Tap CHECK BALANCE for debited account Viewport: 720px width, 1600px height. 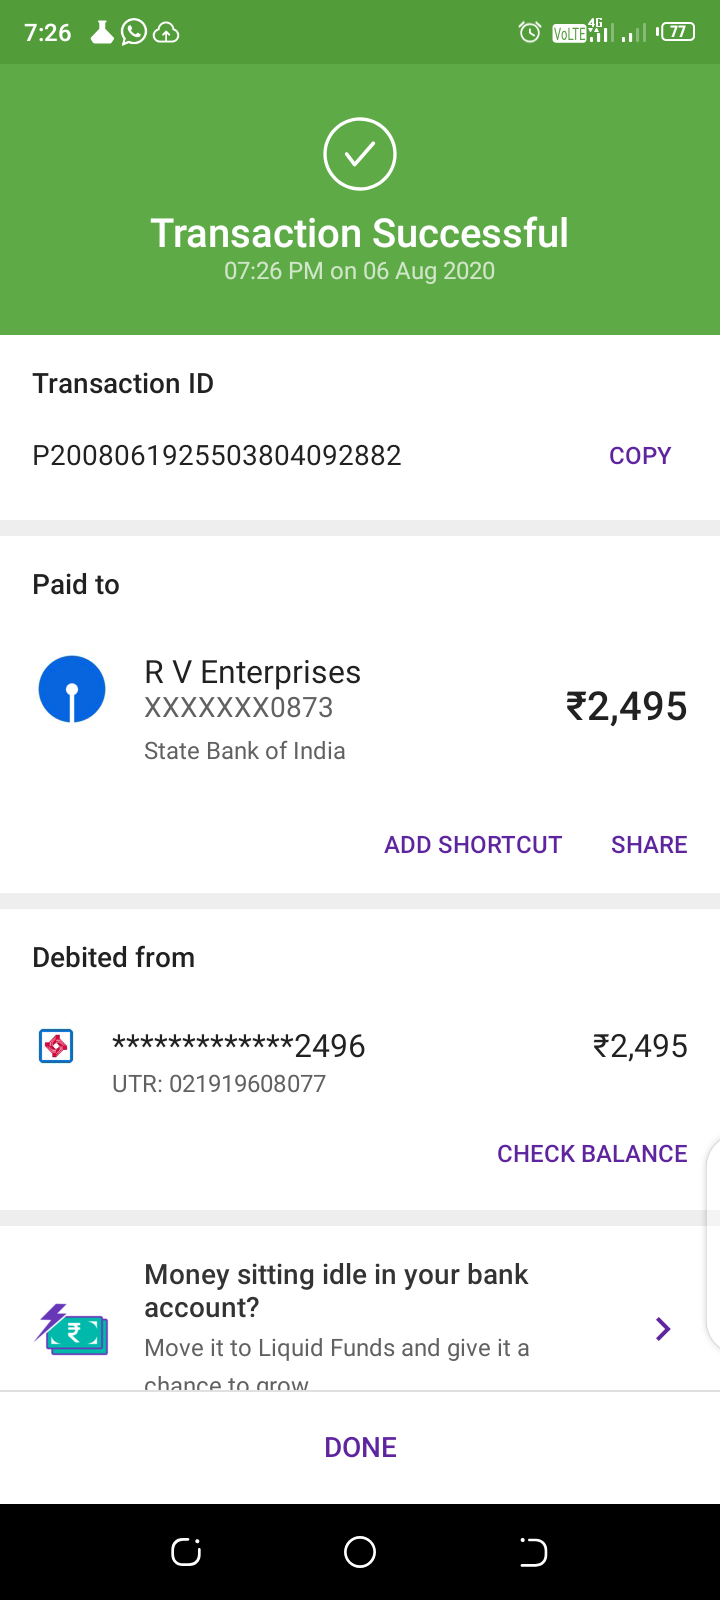click(592, 1154)
